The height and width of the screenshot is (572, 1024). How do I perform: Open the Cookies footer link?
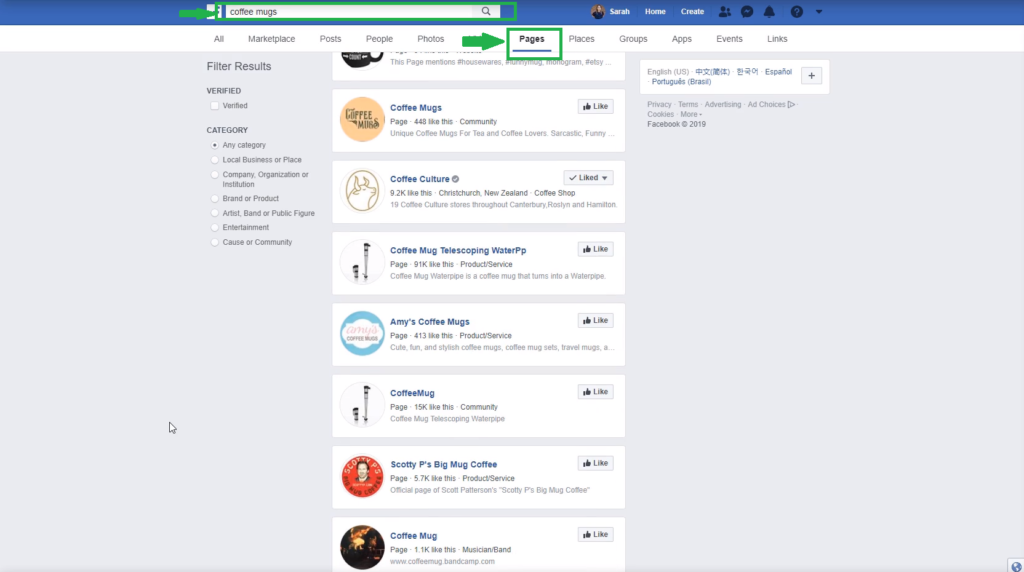pos(660,114)
